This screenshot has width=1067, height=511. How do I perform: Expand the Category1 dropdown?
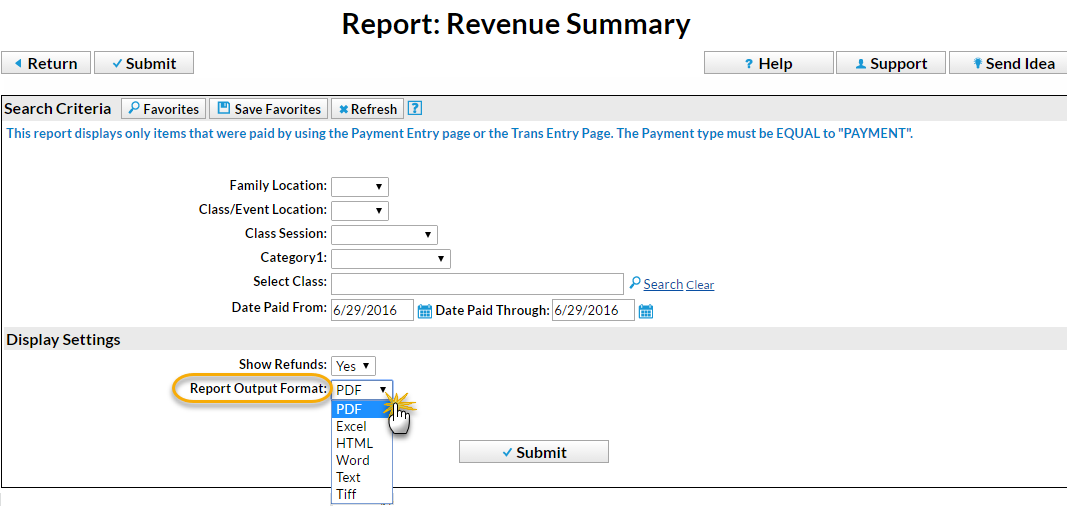point(391,259)
